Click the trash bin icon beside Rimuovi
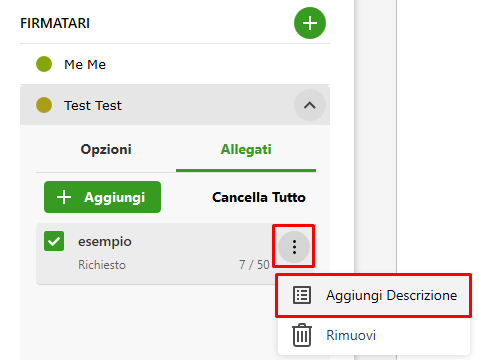 pyautogui.click(x=302, y=335)
